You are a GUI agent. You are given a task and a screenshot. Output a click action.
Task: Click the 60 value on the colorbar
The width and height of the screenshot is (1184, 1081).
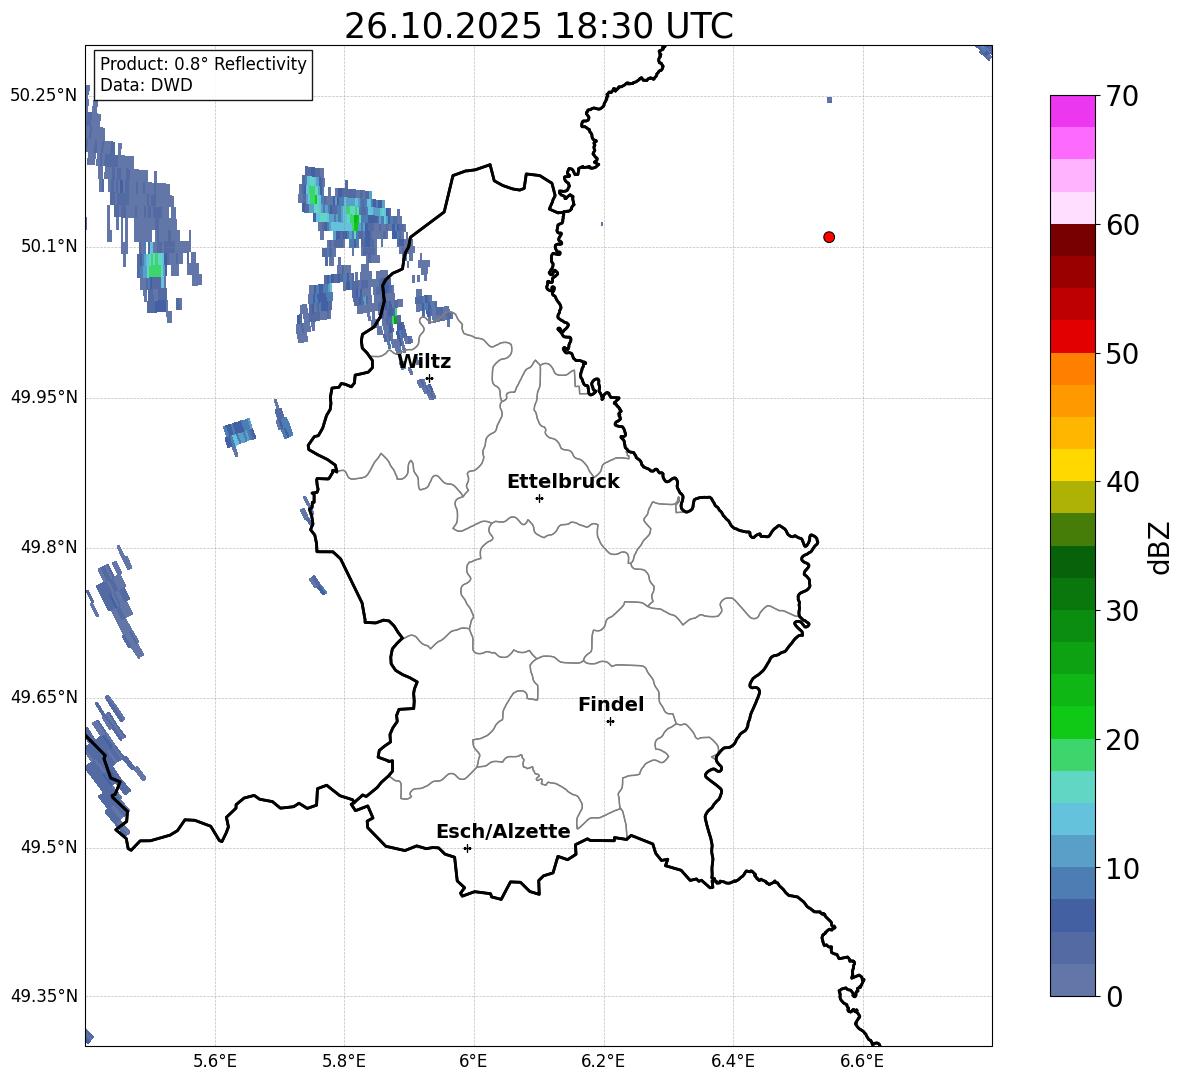click(x=1122, y=225)
